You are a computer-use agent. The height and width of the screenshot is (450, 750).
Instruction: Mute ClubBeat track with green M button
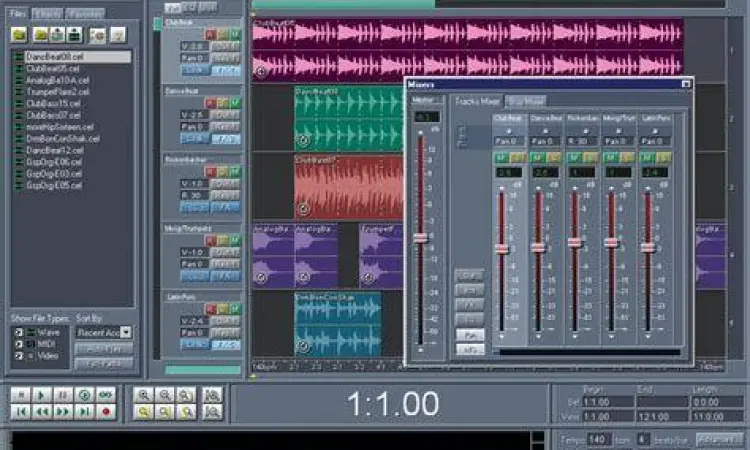tap(235, 34)
